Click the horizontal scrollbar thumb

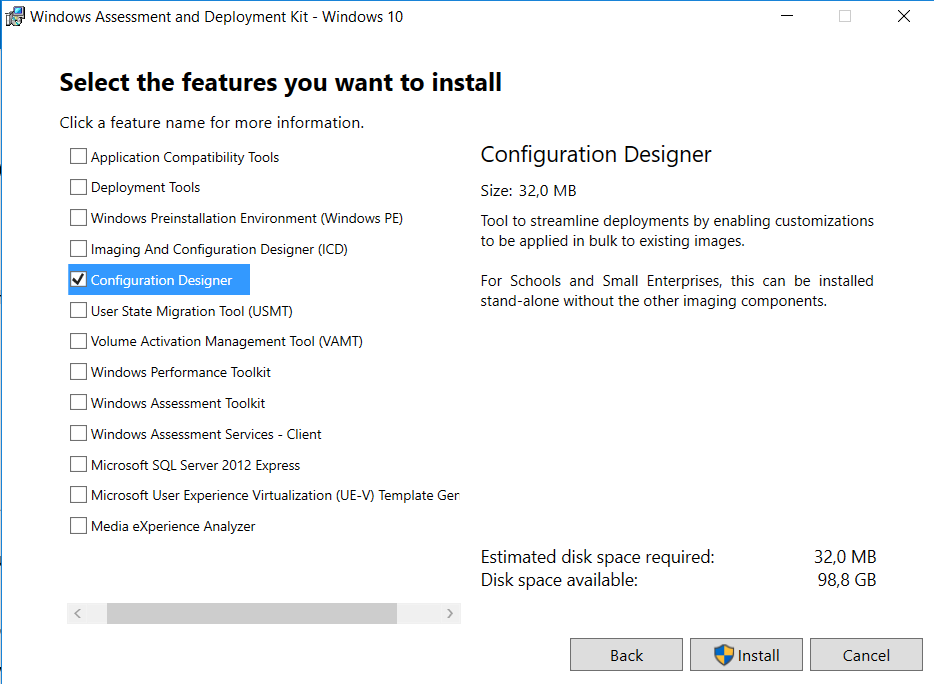pos(250,612)
